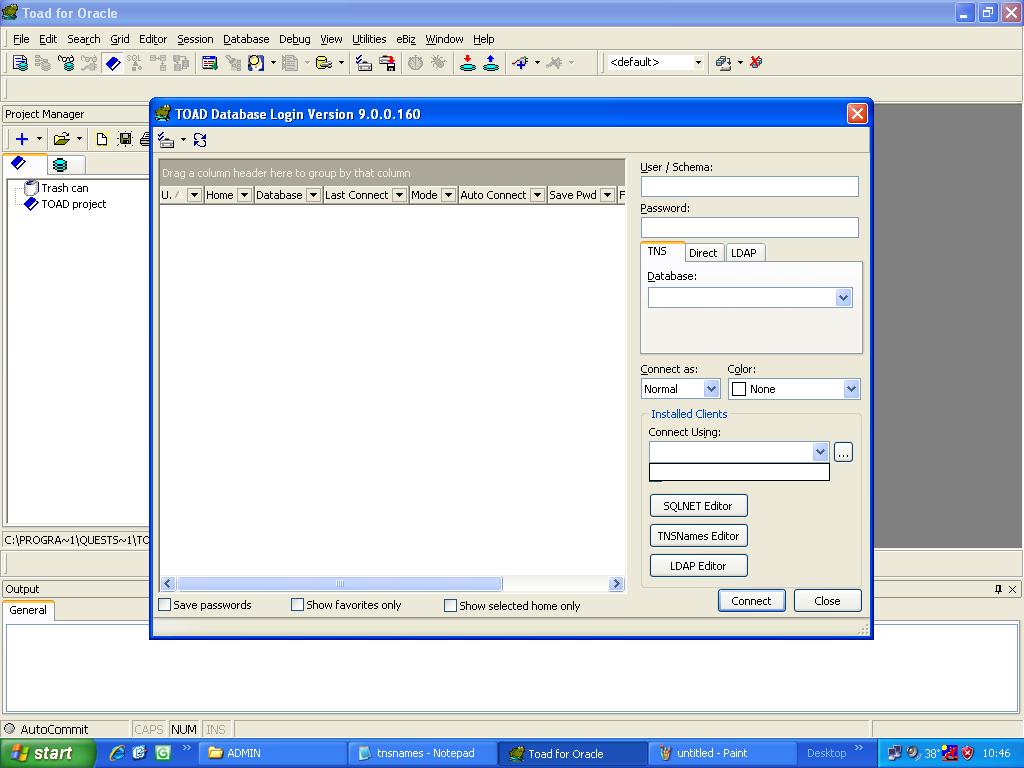
Task: Open the Auto Connect column filter dropdown
Action: point(537,195)
